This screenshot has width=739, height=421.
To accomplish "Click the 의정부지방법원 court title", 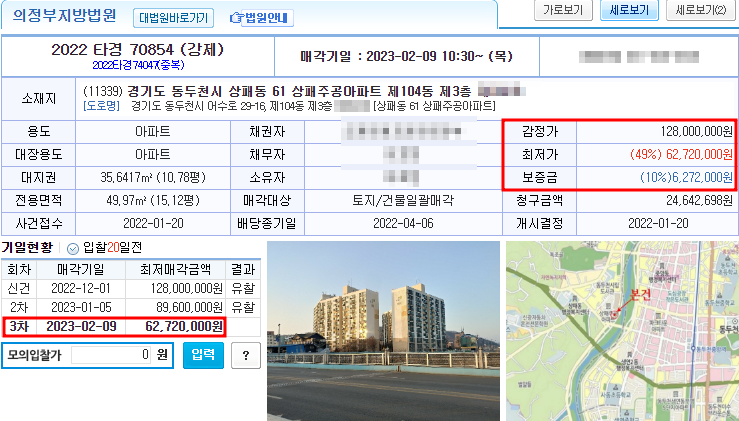I will [x=64, y=15].
